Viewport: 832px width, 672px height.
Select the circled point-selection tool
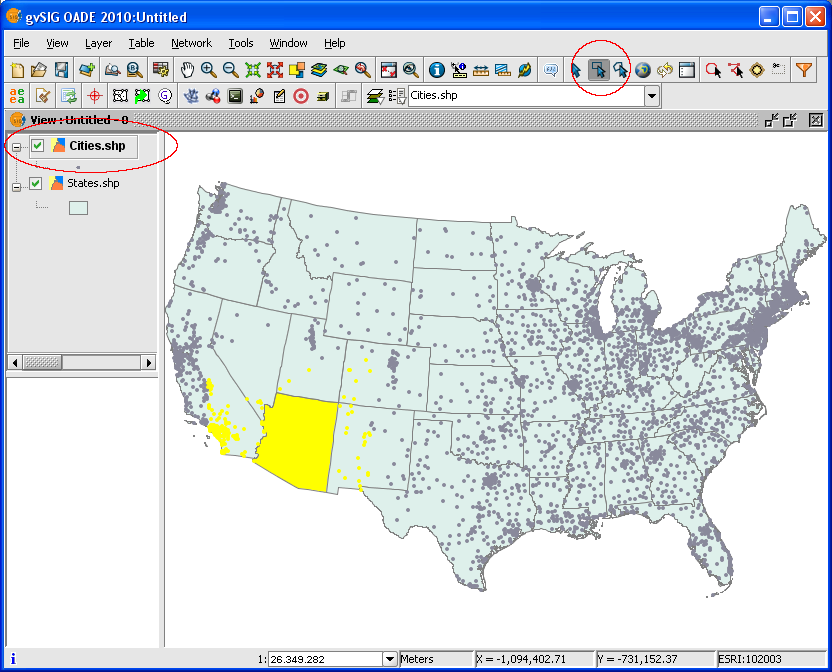[596, 70]
